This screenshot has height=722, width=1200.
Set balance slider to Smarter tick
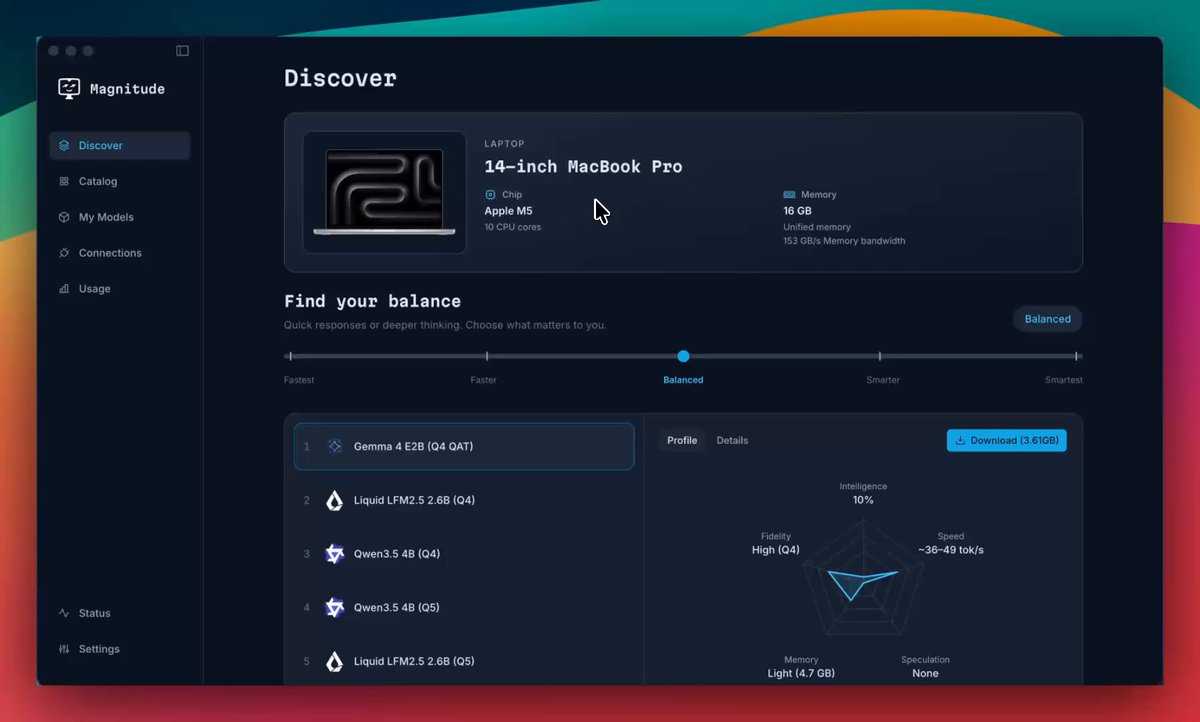880,356
